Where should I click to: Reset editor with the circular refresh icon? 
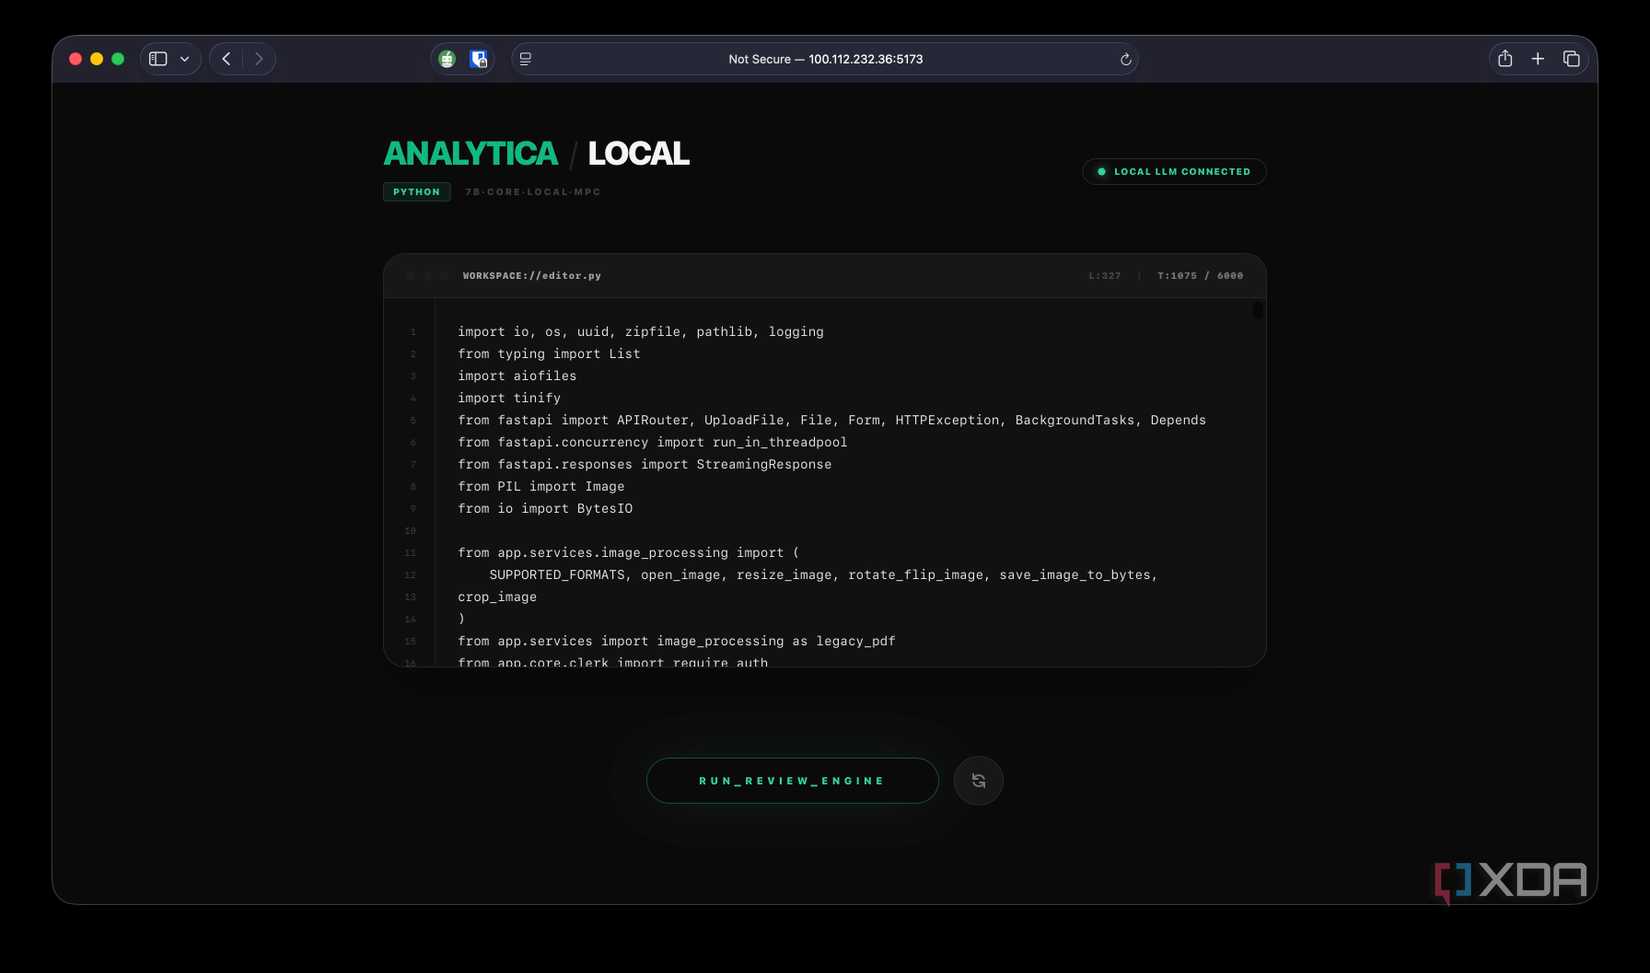coord(978,781)
